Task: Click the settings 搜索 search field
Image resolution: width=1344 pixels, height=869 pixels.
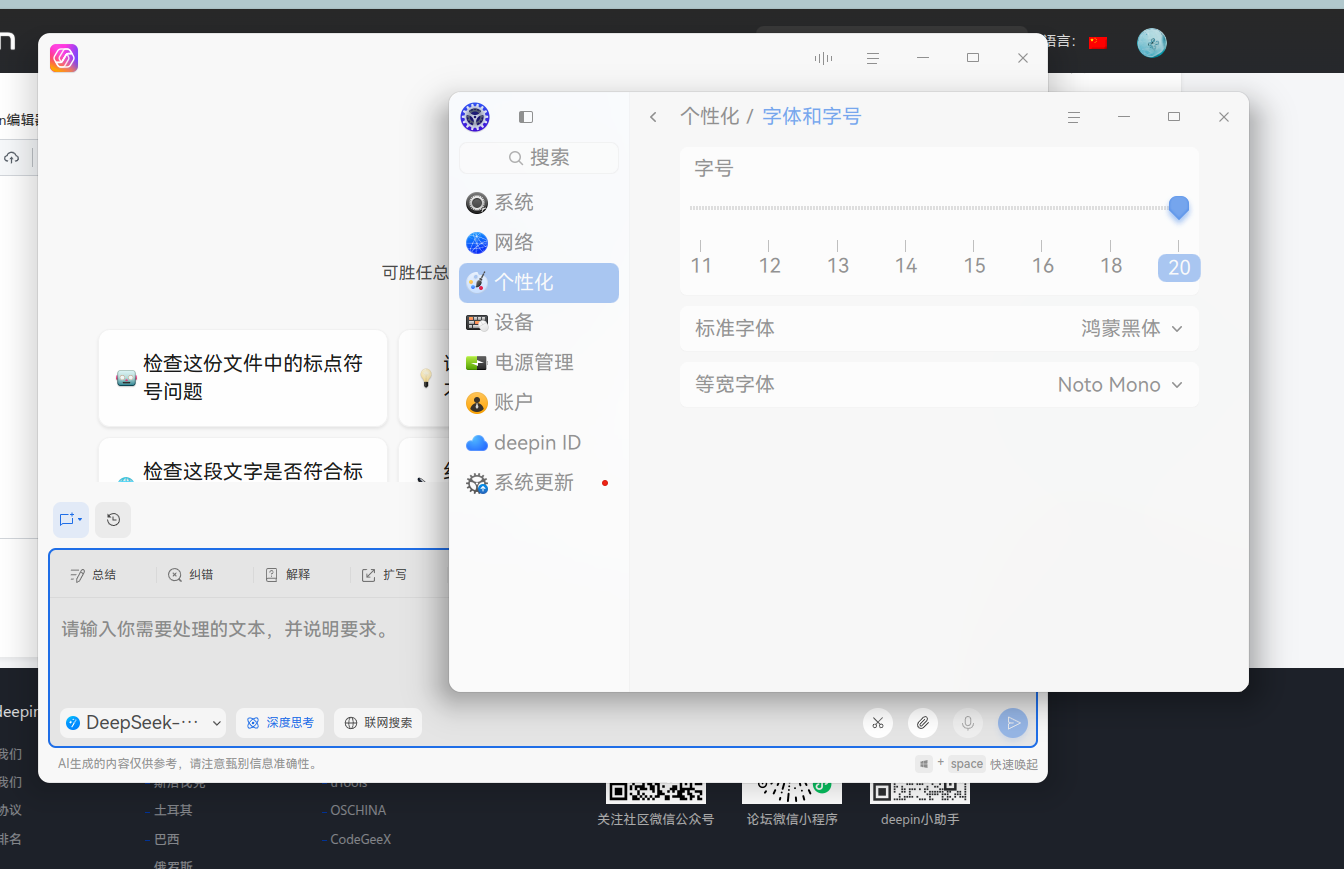Action: [x=539, y=158]
